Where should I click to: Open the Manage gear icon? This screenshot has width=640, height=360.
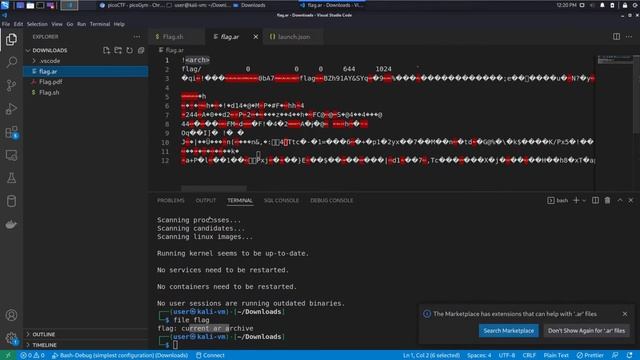click(11, 338)
